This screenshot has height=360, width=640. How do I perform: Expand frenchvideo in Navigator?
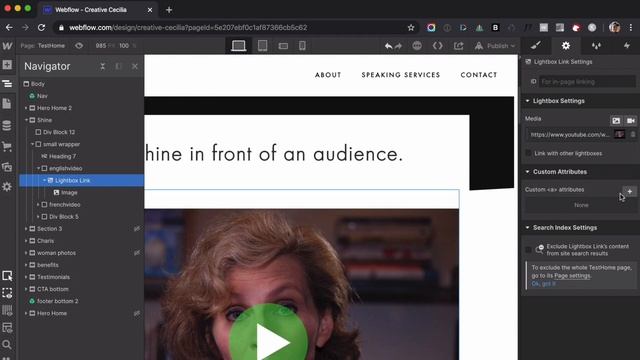click(x=38, y=204)
